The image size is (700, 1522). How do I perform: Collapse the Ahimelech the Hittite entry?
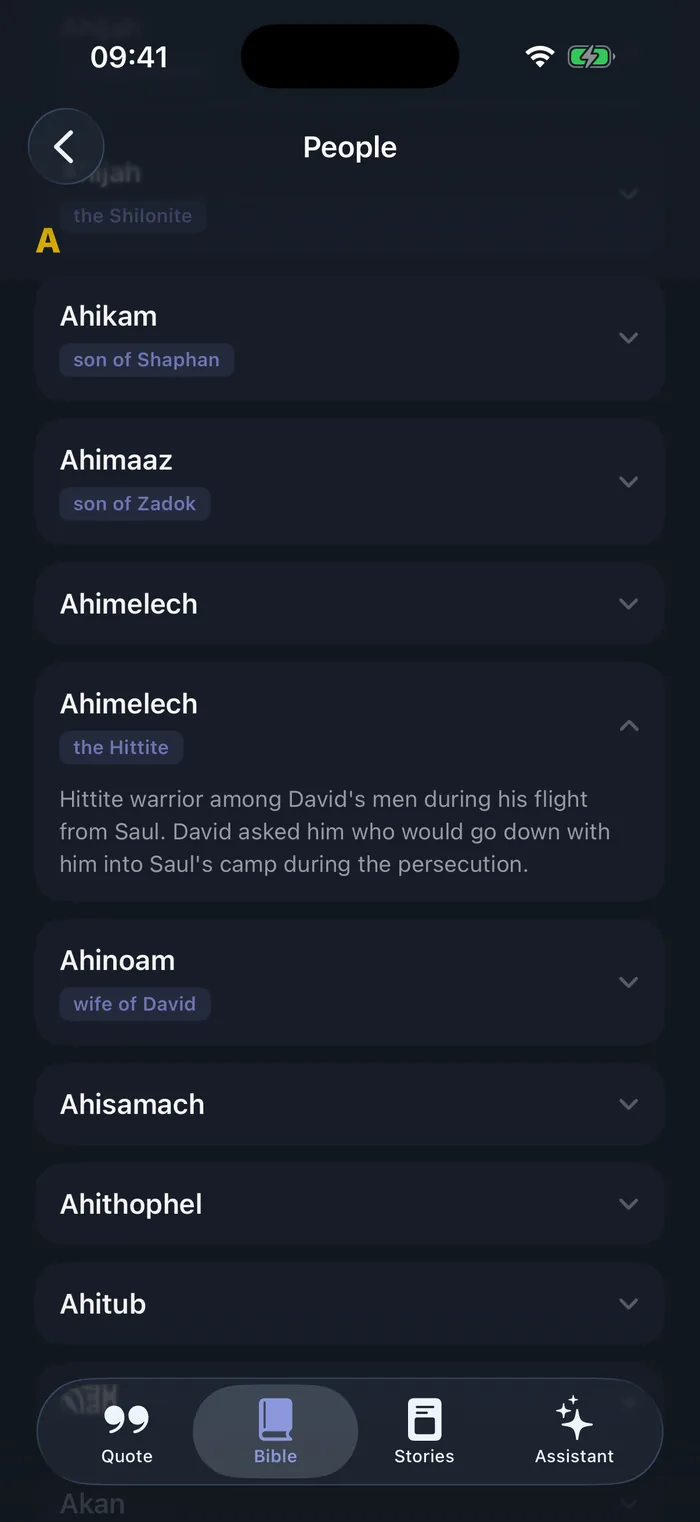tap(628, 726)
